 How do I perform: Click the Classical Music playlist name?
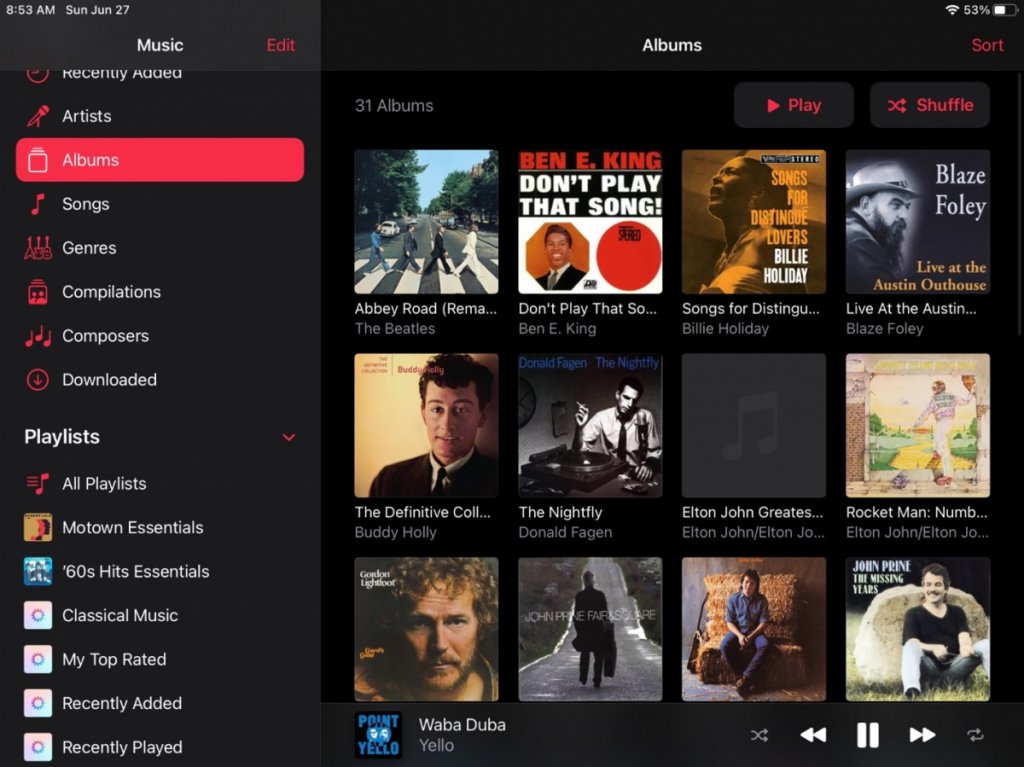[120, 615]
